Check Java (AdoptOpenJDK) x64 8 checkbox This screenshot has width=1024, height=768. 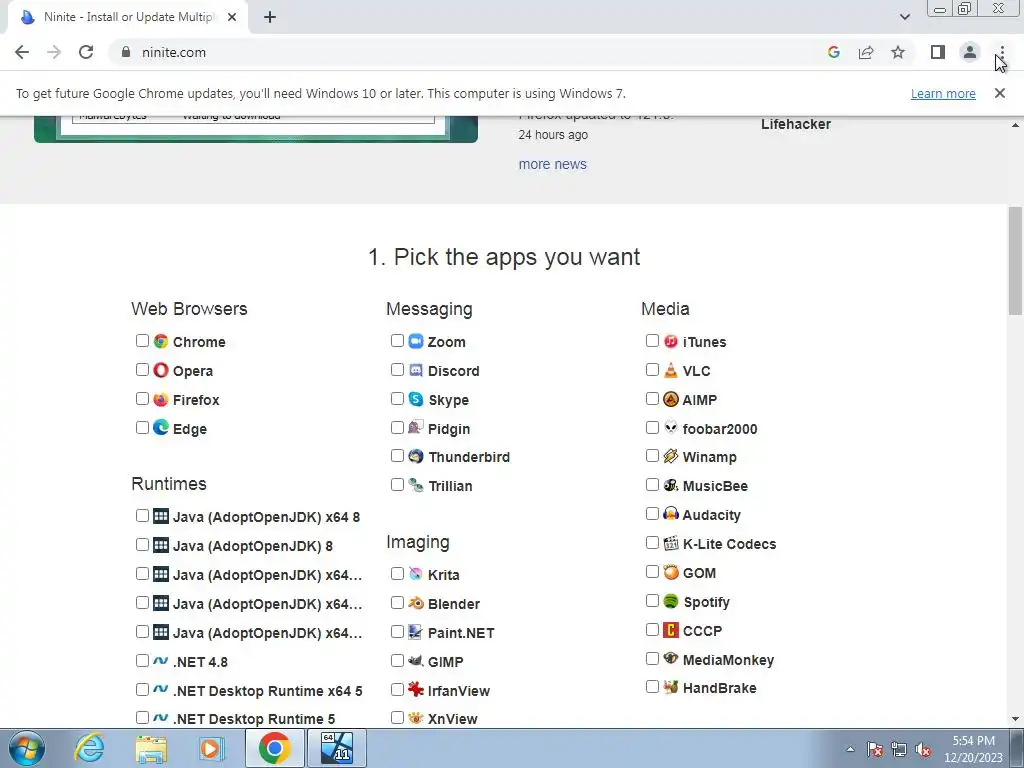click(x=142, y=516)
